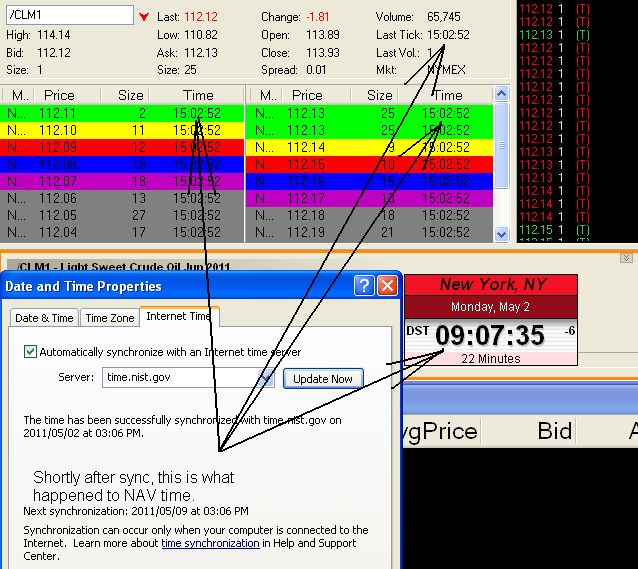The image size is (638, 569).
Task: Select the bid row at 112.04
Action: coord(122,232)
